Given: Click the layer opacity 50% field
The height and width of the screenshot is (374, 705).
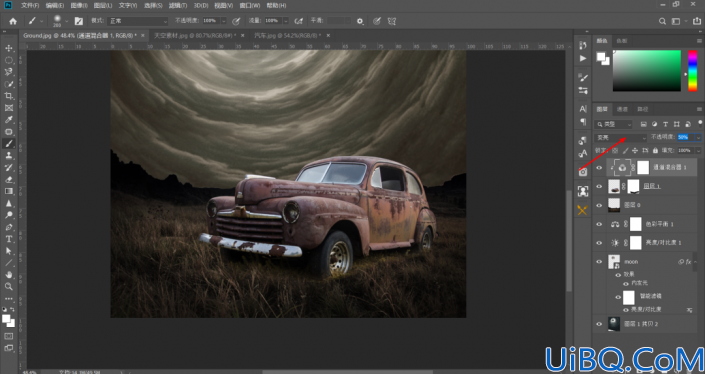Looking at the screenshot, I should tap(685, 138).
